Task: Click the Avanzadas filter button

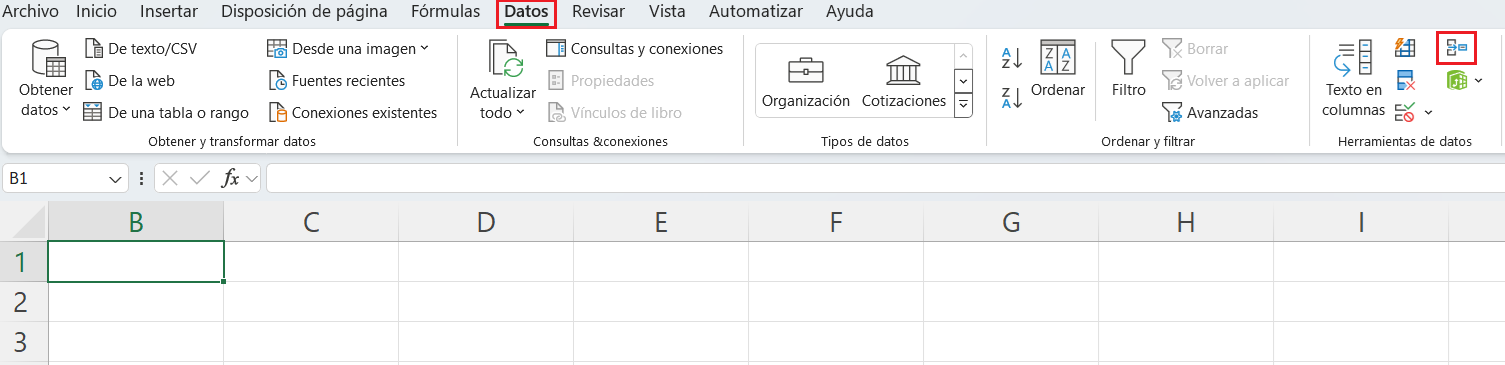Action: [x=1210, y=113]
